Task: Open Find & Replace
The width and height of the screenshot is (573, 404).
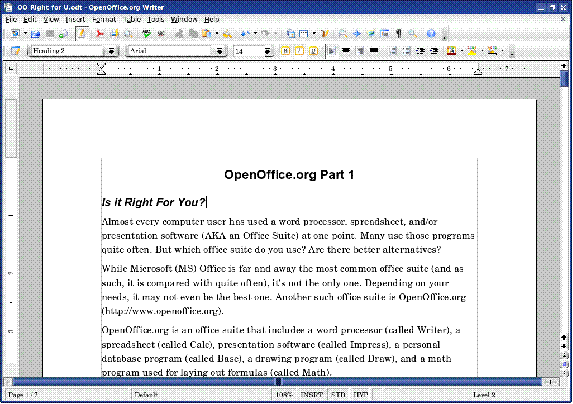Action: coord(343,34)
